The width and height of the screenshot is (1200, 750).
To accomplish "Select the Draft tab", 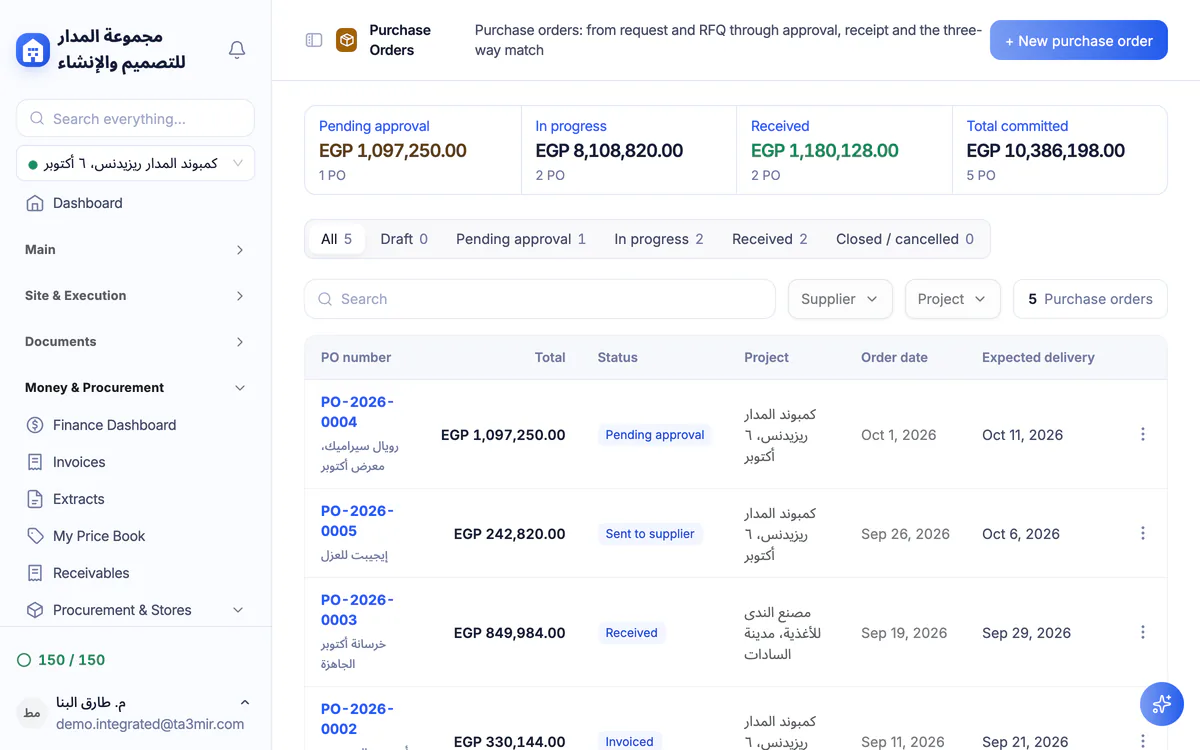I will (404, 239).
